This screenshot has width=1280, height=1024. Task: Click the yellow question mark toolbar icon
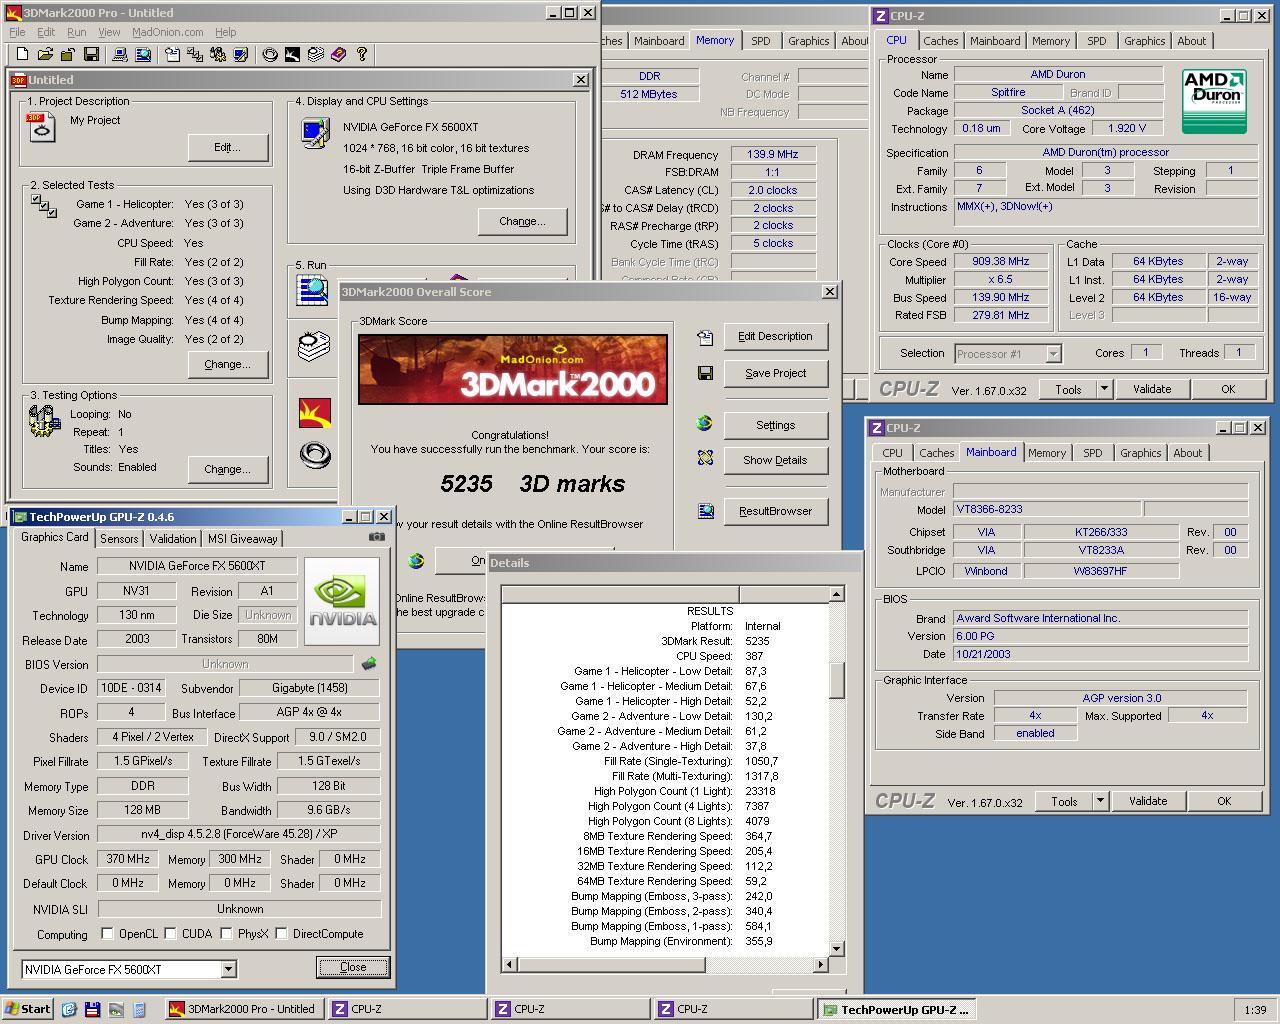point(362,54)
